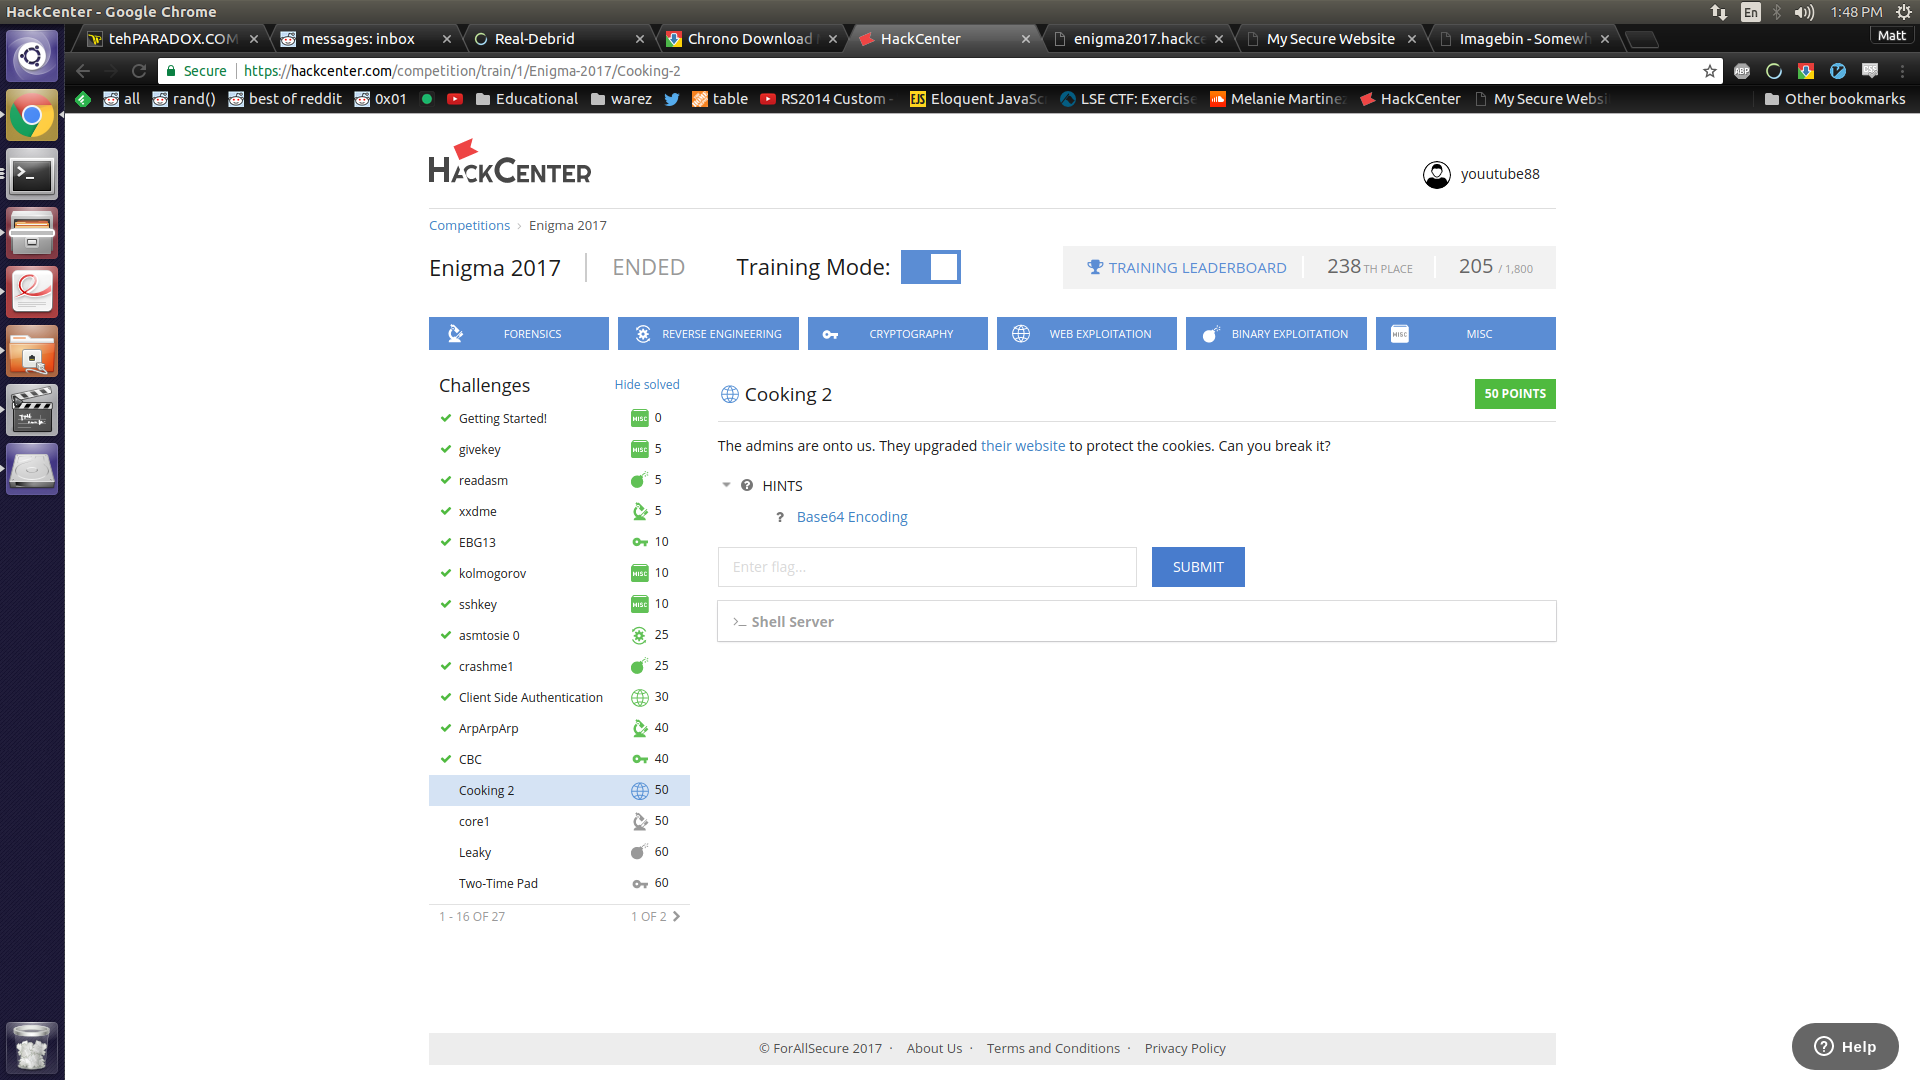Open the Chrome menu (three dots)

pyautogui.click(x=1903, y=71)
